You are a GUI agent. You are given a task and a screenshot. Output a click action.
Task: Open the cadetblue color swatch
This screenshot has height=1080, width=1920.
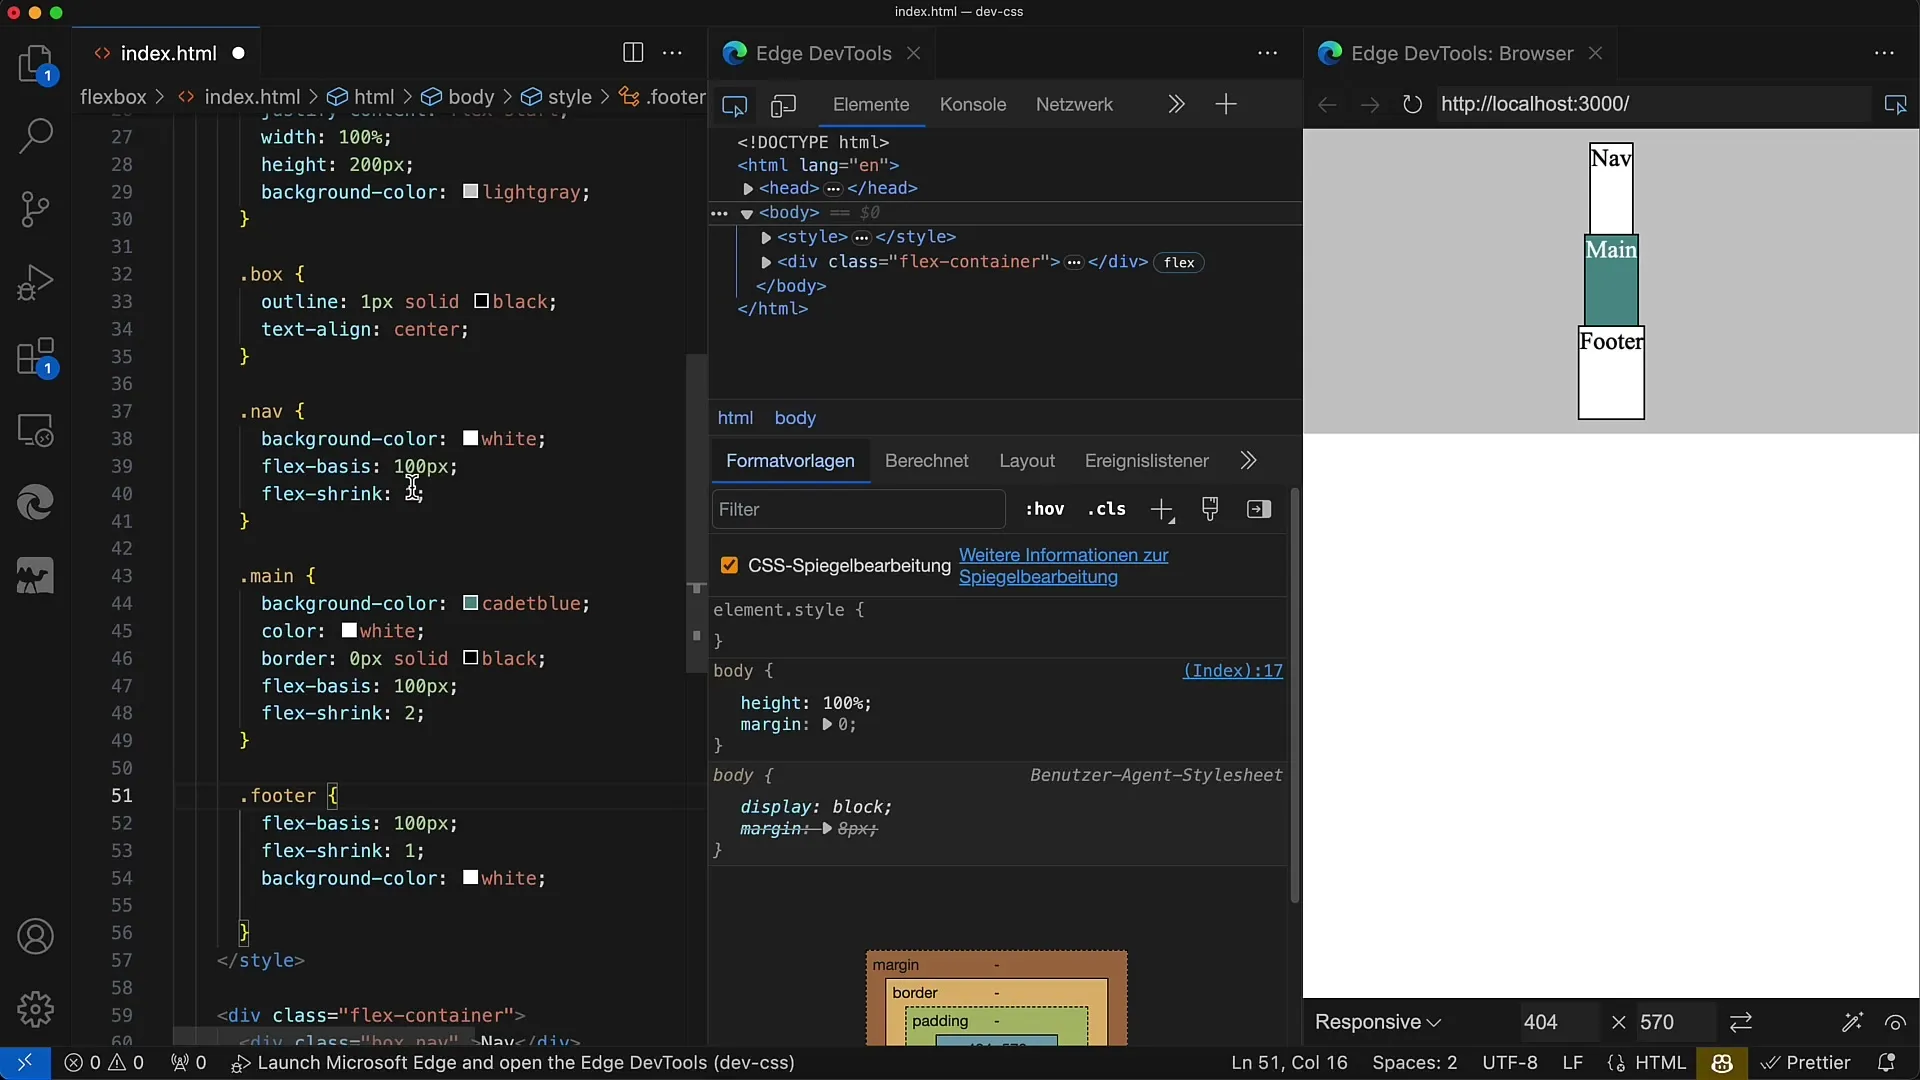point(470,604)
